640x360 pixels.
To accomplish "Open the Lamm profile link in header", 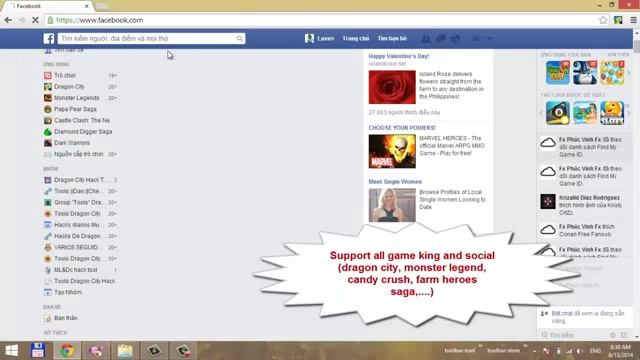I will 326,38.
